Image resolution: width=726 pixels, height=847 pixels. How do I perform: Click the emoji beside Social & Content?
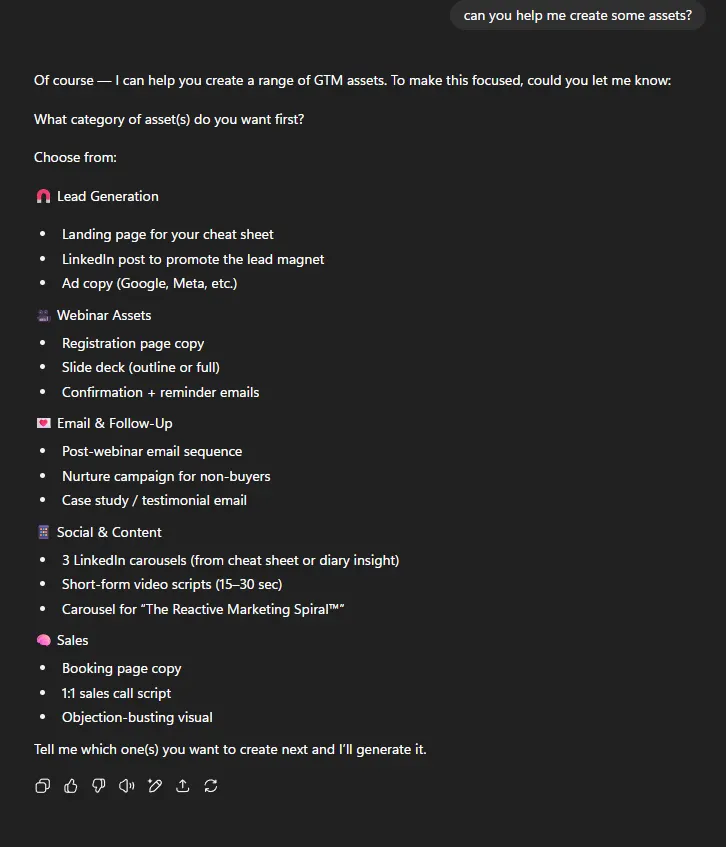(43, 533)
